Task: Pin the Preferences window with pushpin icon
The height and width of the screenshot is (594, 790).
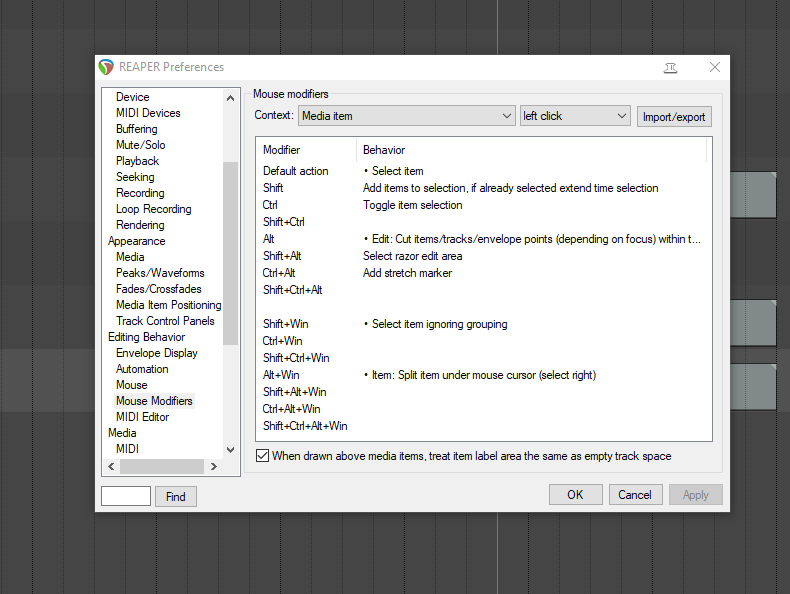Action: pos(670,68)
